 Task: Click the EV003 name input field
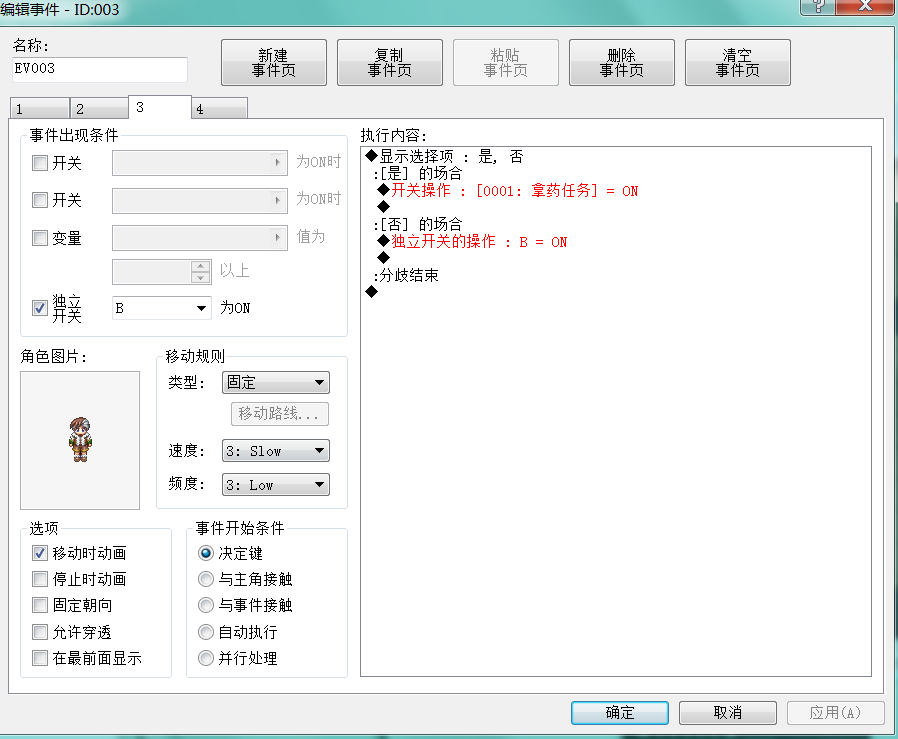100,69
